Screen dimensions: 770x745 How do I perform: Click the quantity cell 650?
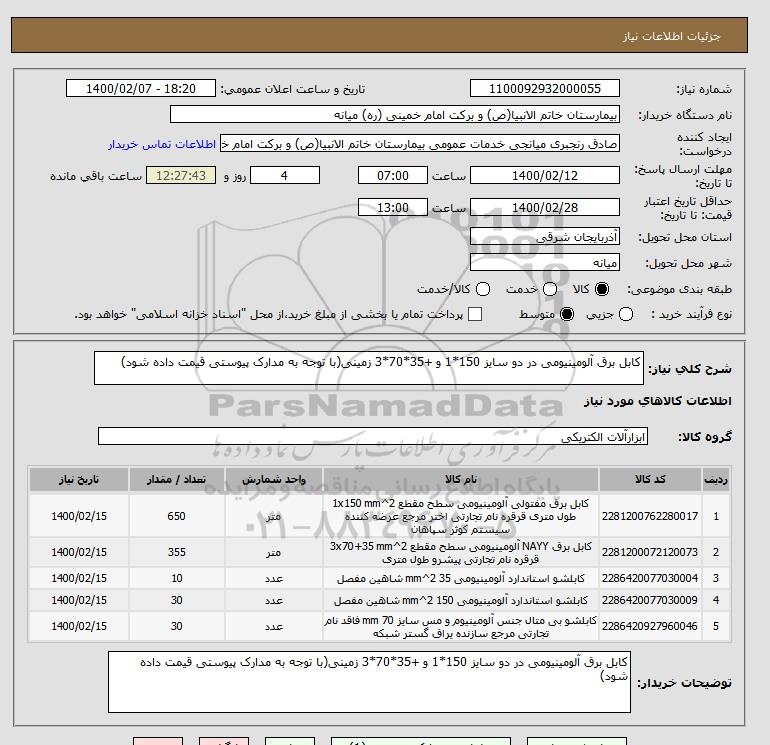176,516
